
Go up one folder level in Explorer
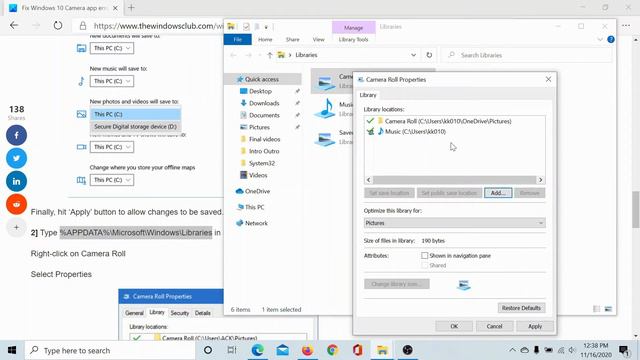click(x=269, y=55)
